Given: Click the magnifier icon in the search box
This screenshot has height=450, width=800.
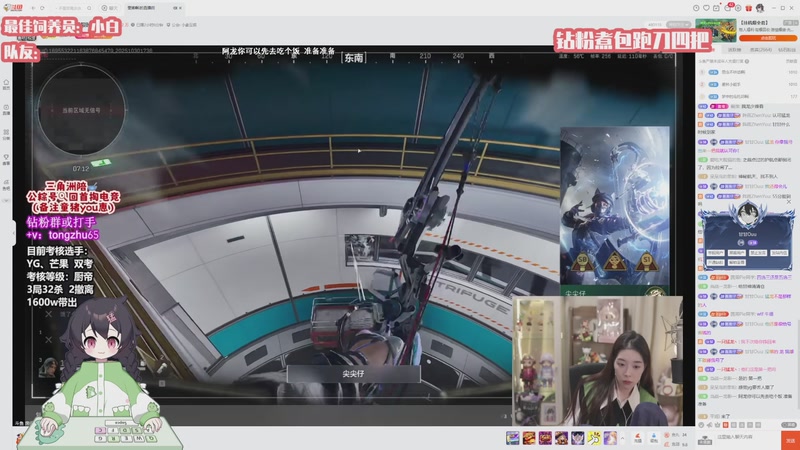Looking at the screenshot, I should pyautogui.click(x=89, y=8).
